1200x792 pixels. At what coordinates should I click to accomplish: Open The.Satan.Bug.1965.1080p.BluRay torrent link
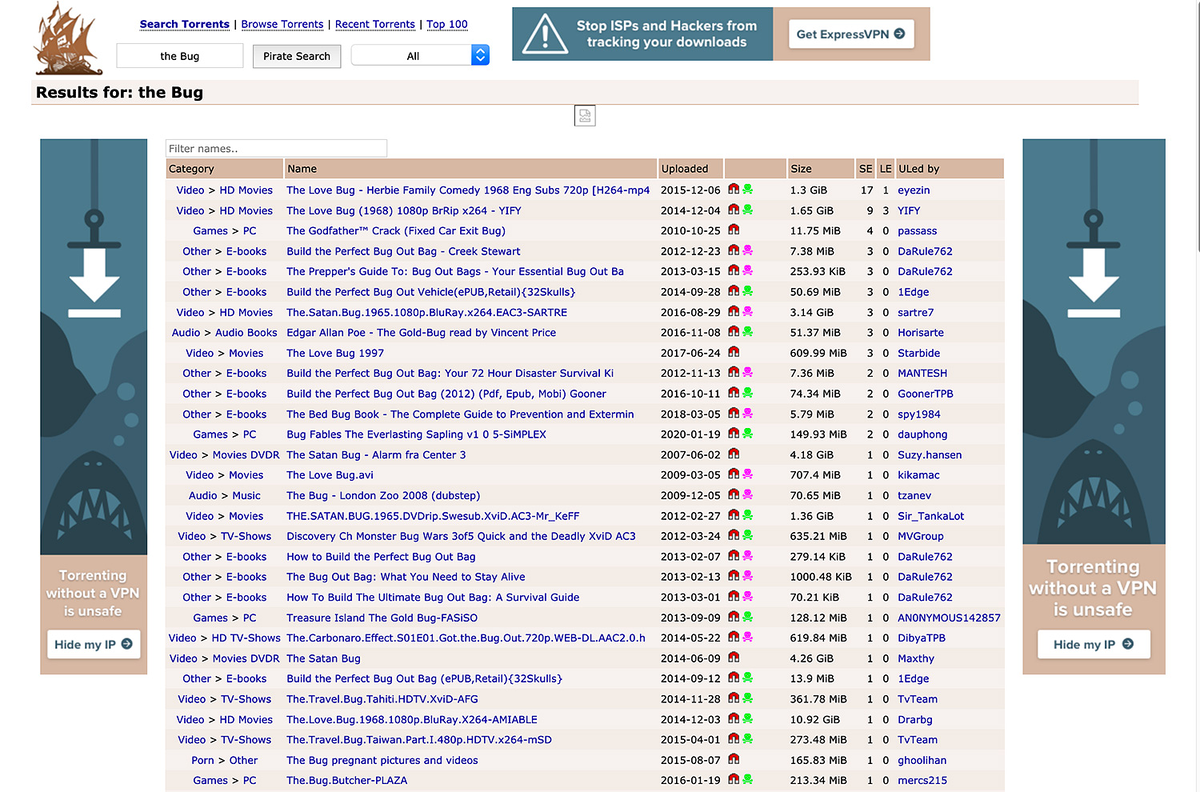pyautogui.click(x=427, y=312)
